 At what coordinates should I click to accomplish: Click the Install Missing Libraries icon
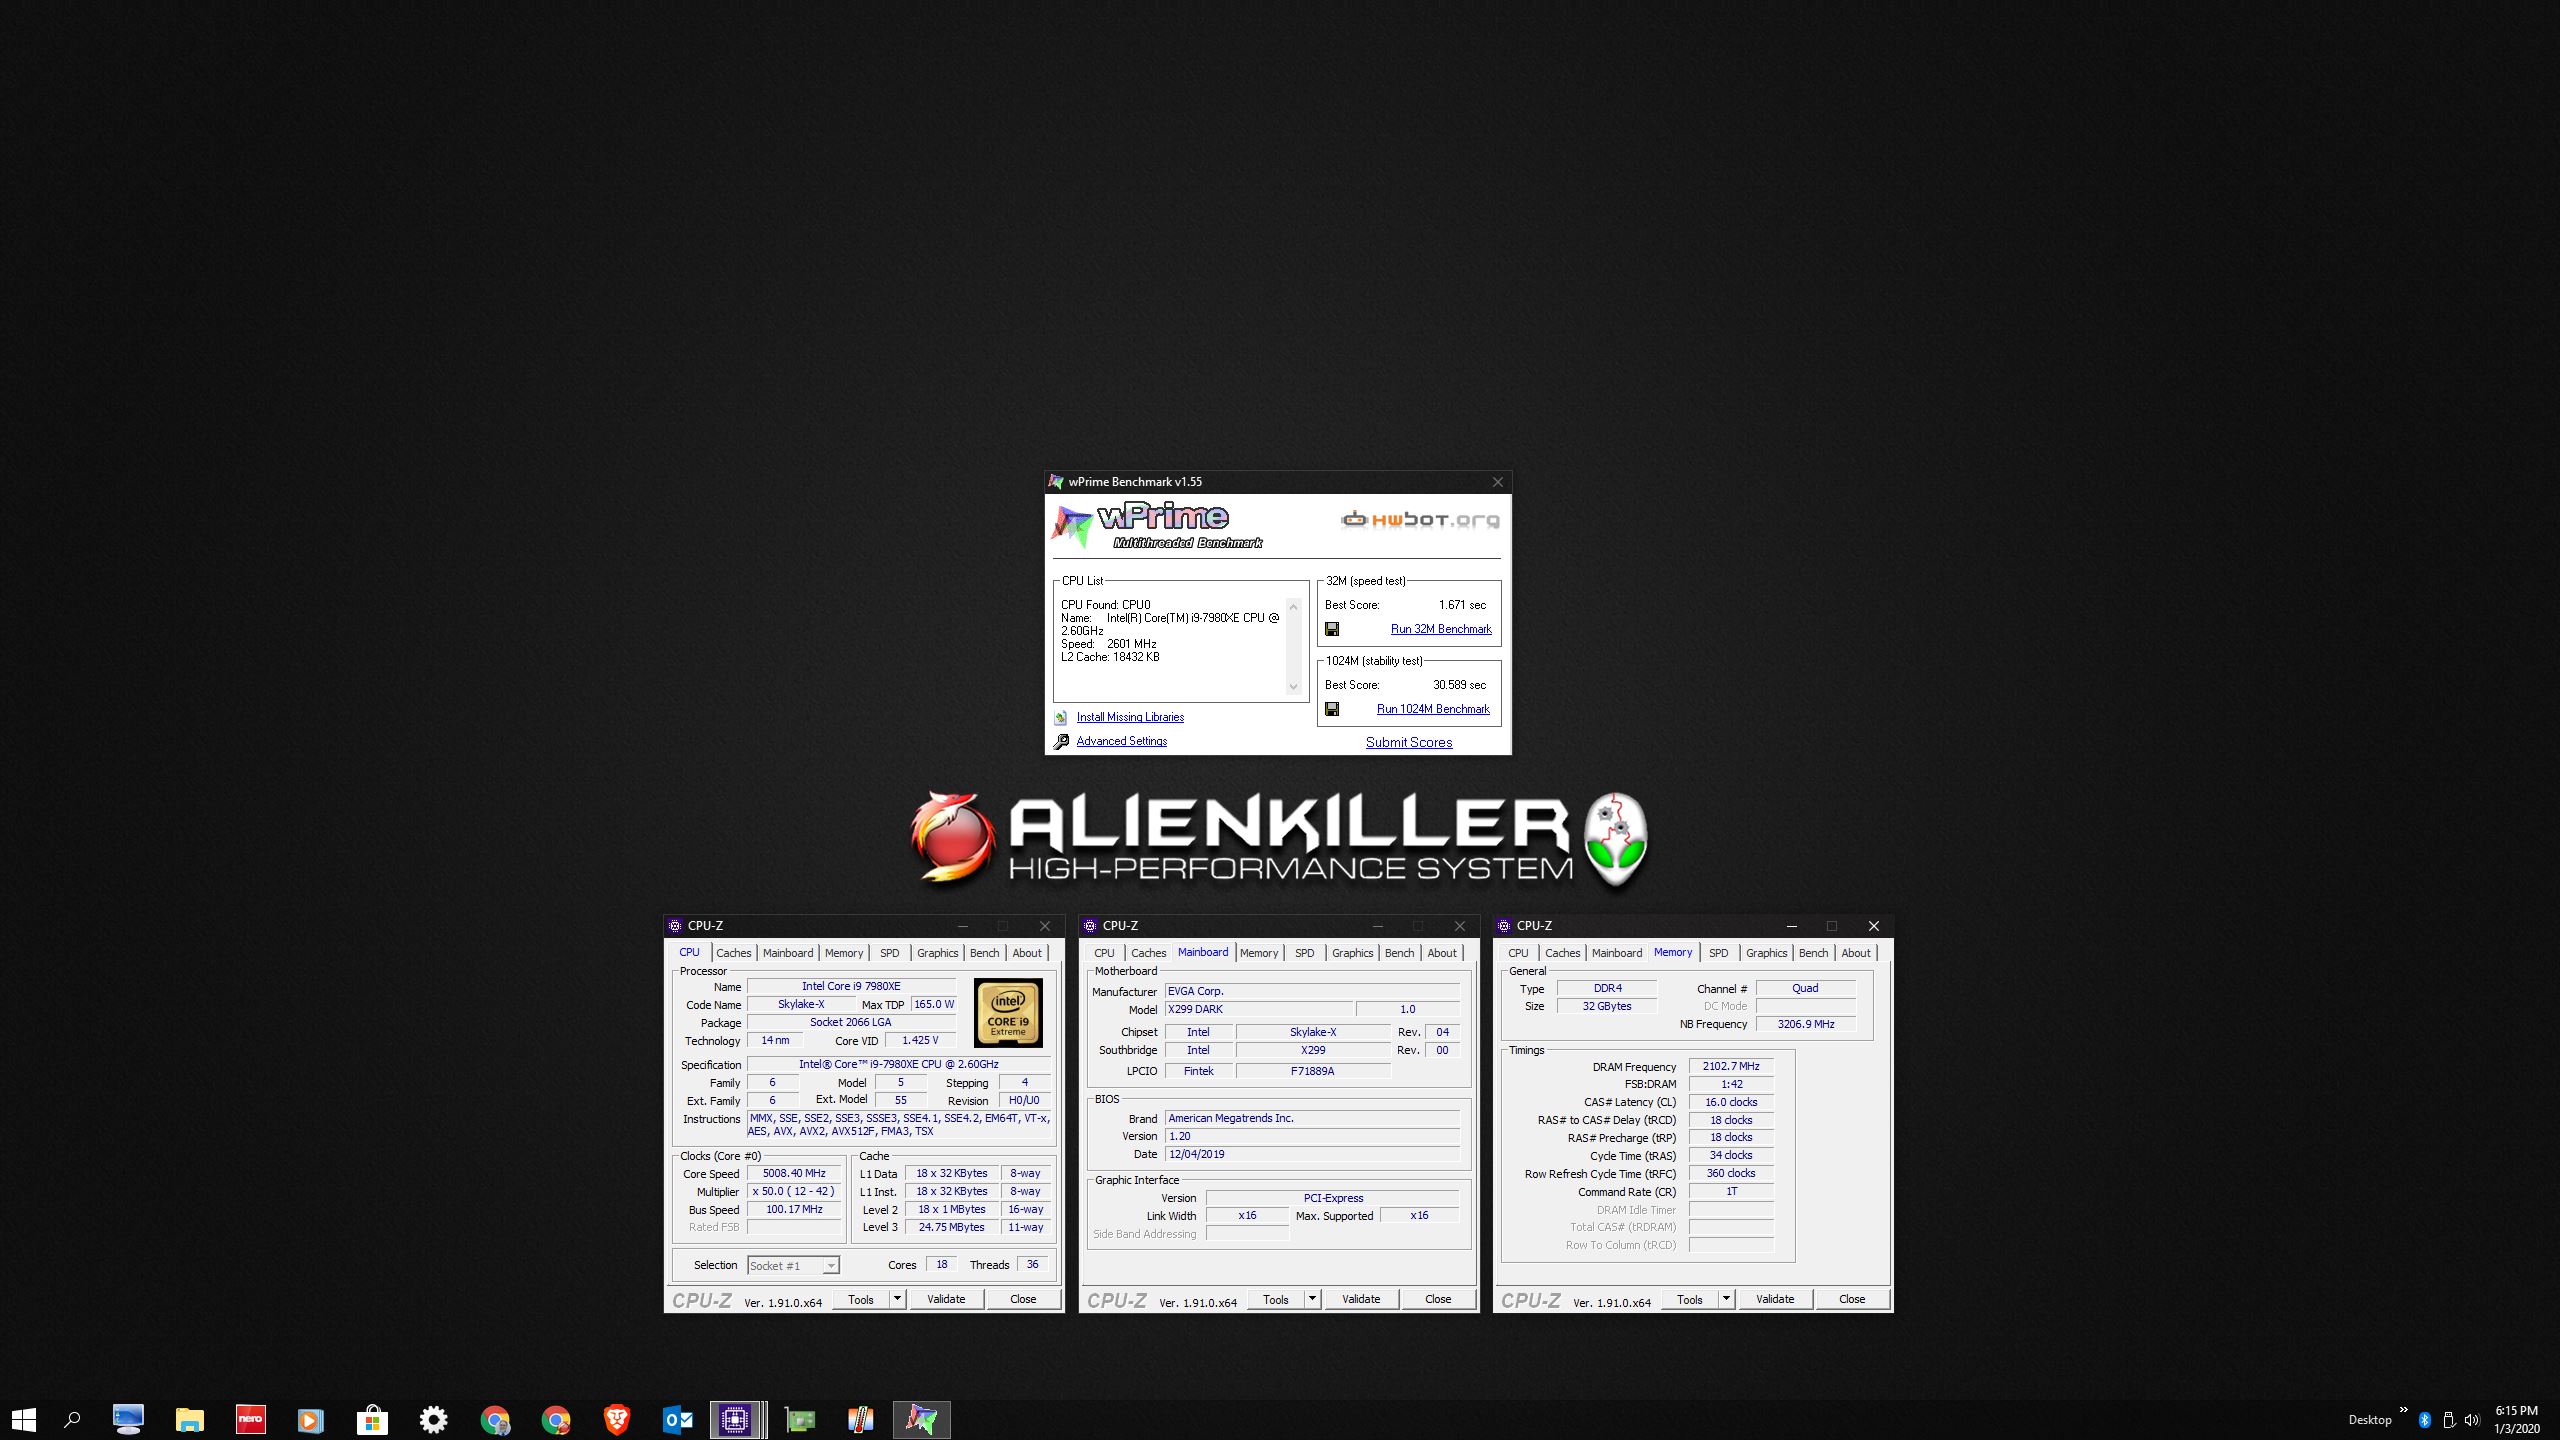coord(1061,717)
